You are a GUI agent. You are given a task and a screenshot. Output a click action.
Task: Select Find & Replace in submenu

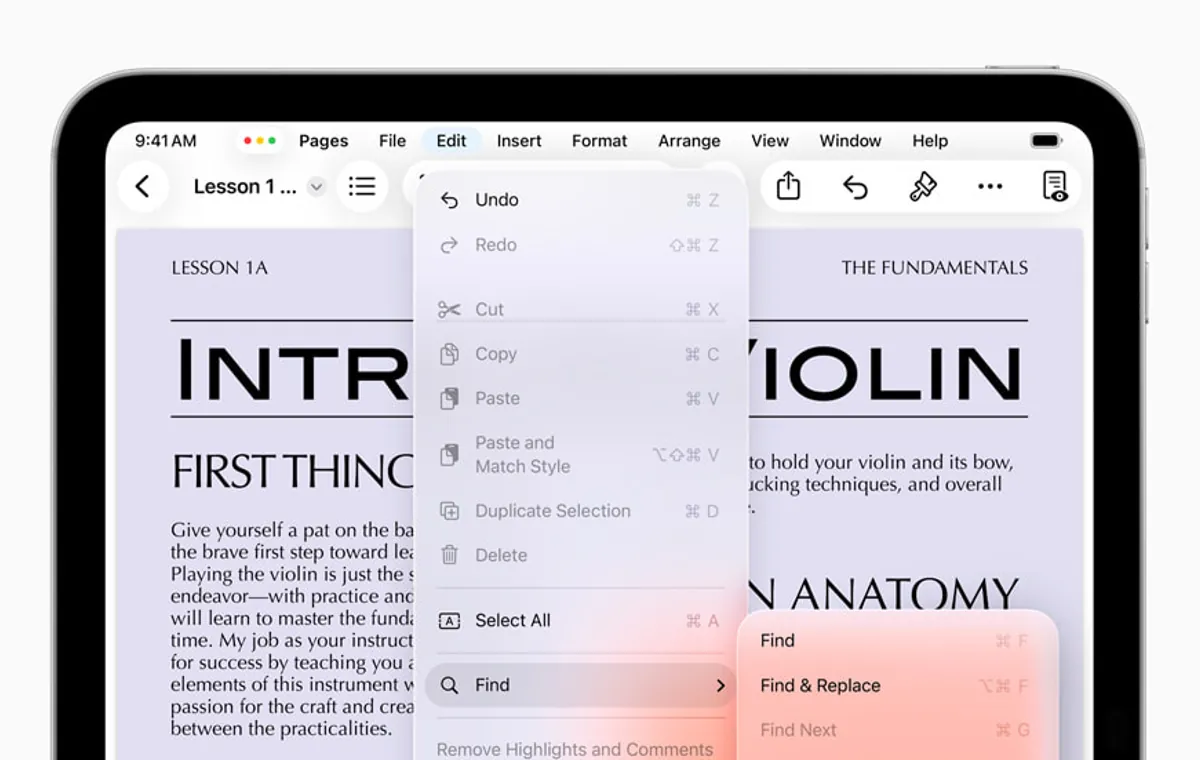pyautogui.click(x=820, y=685)
